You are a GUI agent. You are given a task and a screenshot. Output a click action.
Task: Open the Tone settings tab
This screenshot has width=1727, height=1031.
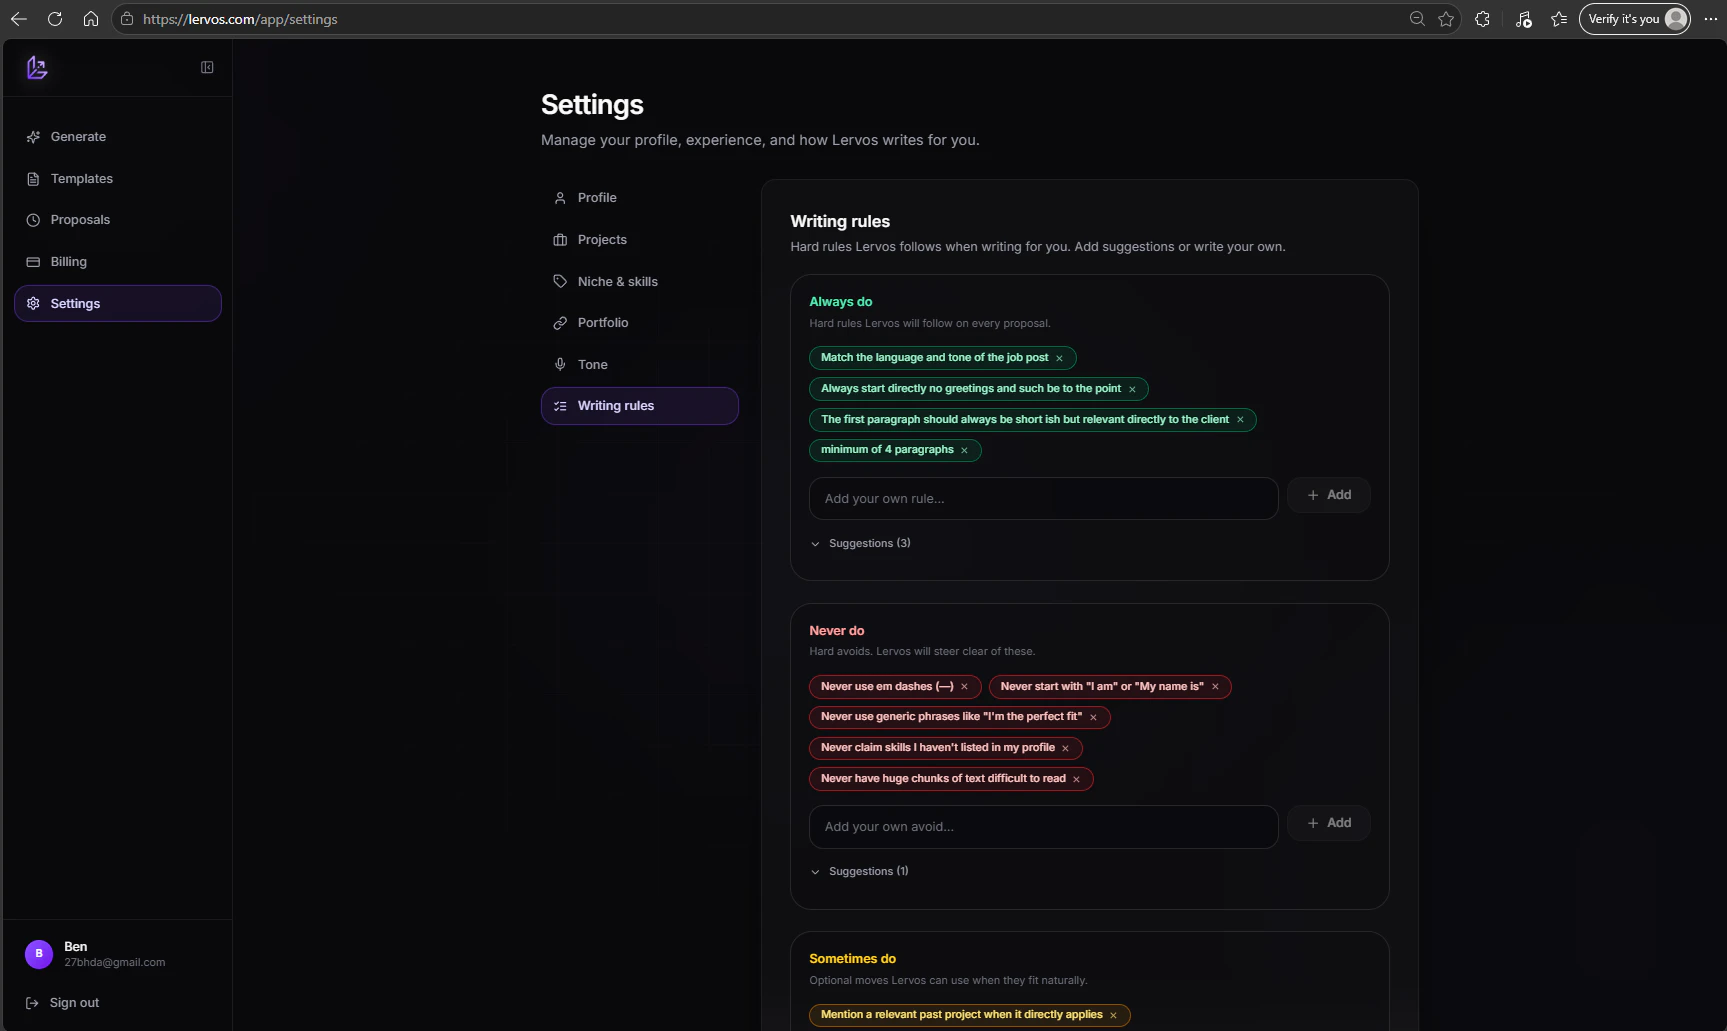click(x=640, y=365)
